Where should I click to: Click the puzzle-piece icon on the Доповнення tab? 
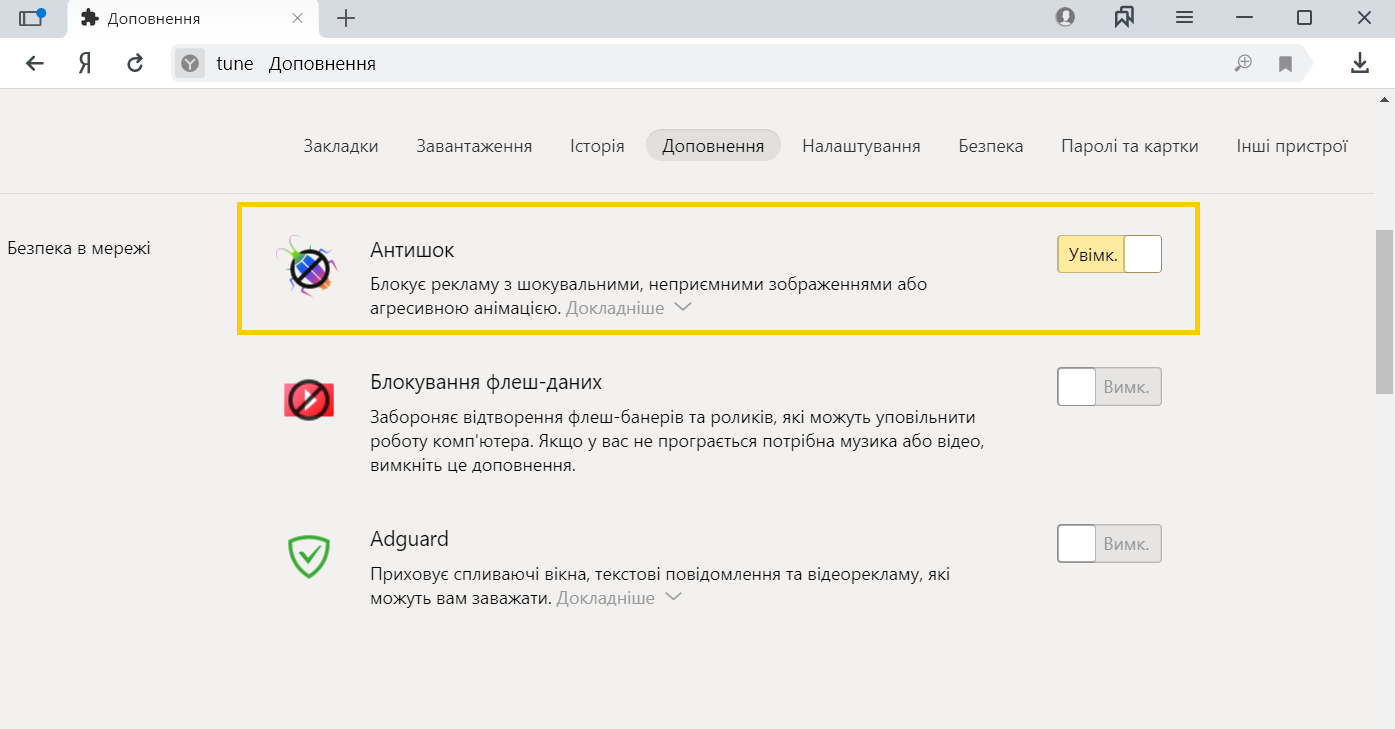coord(90,18)
